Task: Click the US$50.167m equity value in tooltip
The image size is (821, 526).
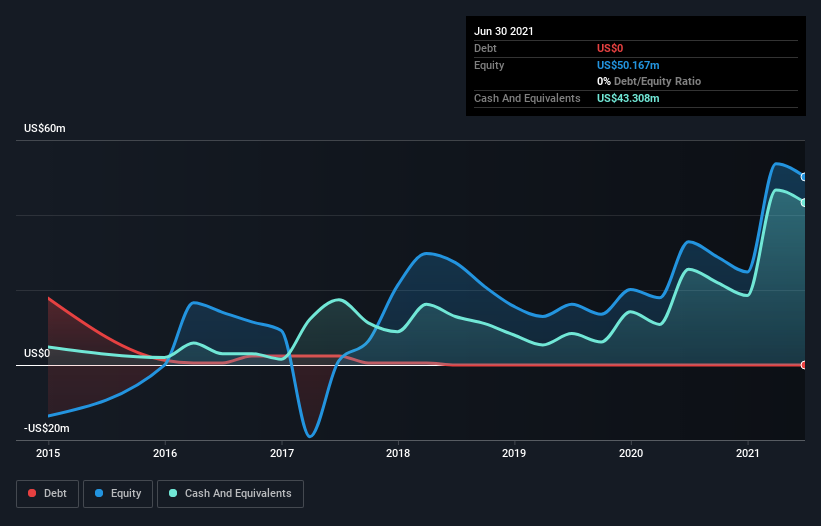Action: 628,65
